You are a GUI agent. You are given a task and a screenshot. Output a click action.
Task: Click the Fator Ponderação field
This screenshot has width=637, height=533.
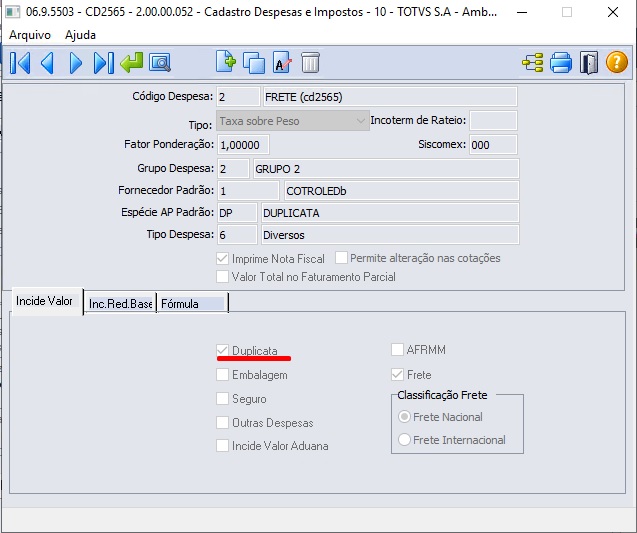point(243,145)
